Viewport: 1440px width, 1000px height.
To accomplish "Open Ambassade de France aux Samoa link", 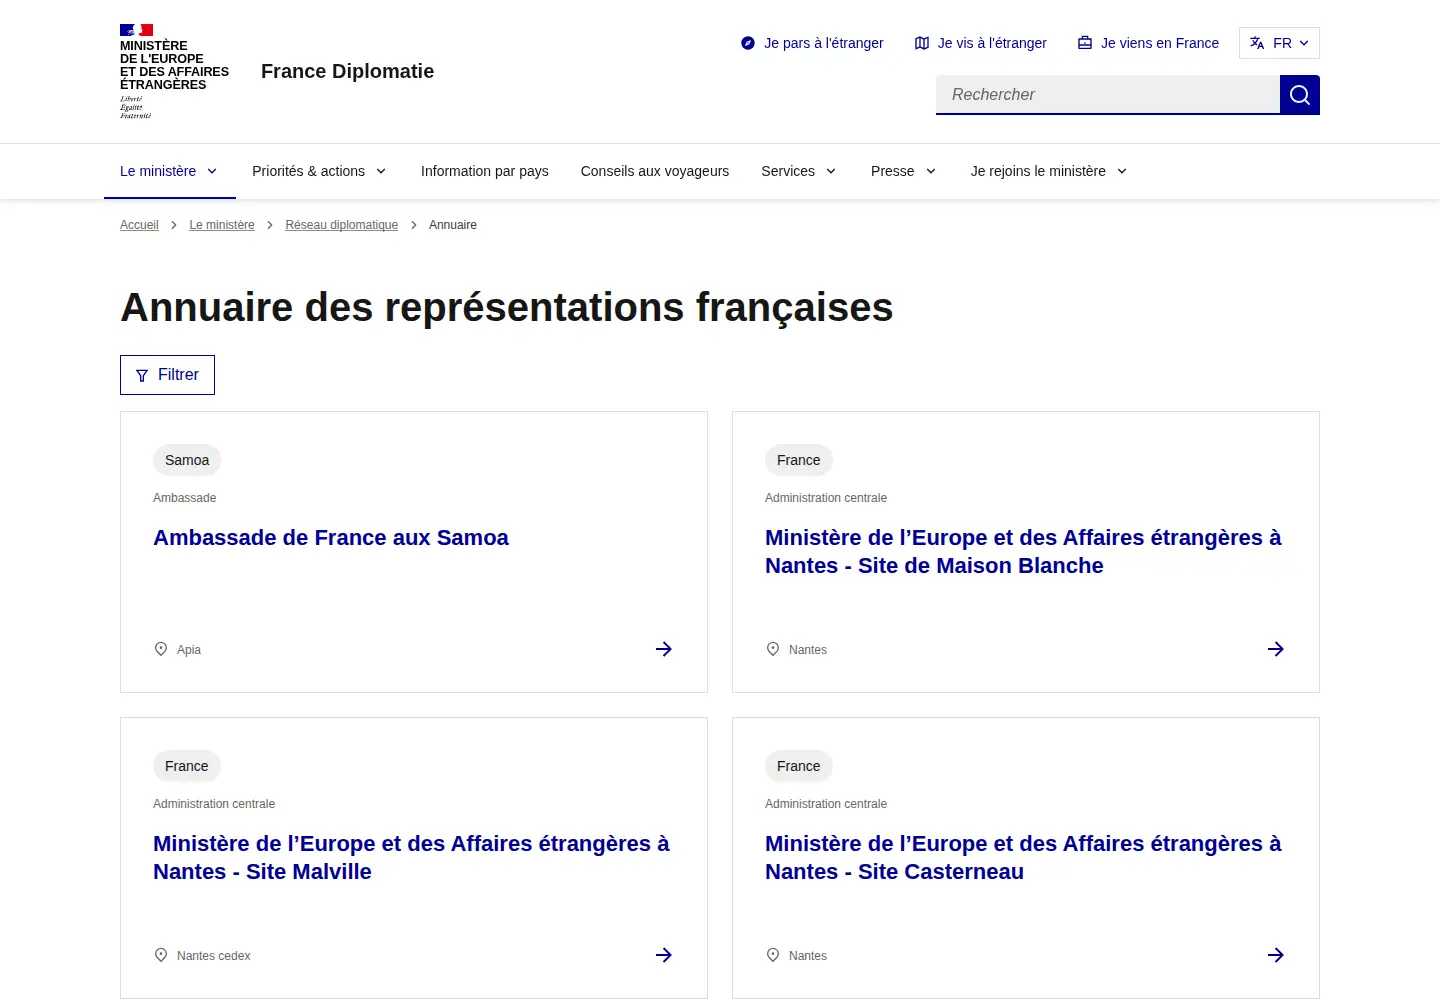I will coord(331,538).
